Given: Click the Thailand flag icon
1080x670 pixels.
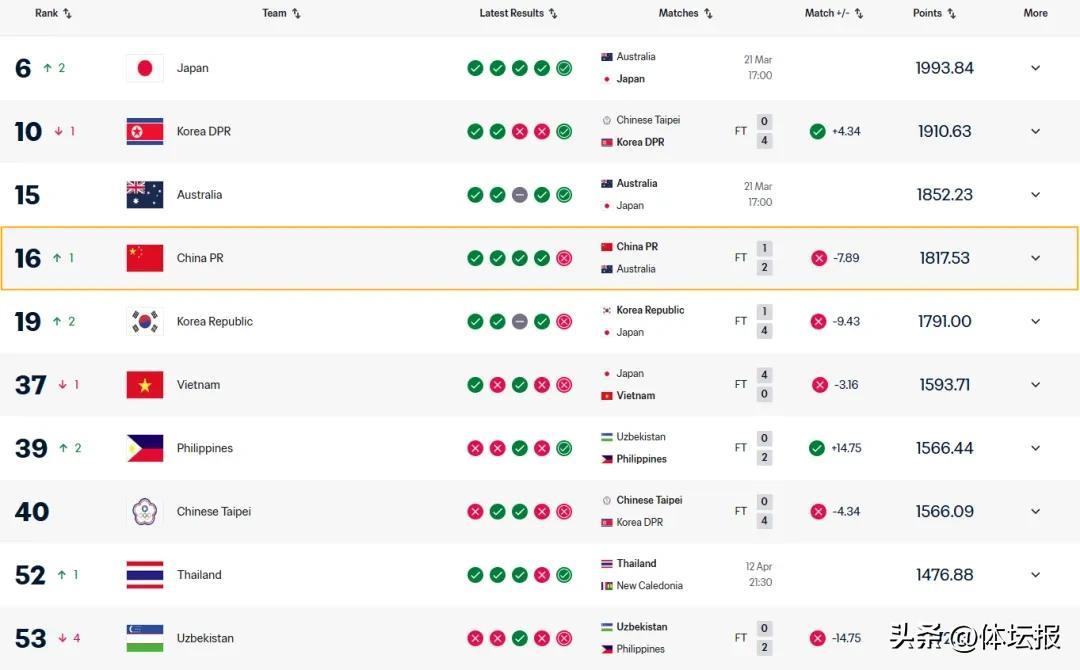Looking at the screenshot, I should pyautogui.click(x=145, y=575).
